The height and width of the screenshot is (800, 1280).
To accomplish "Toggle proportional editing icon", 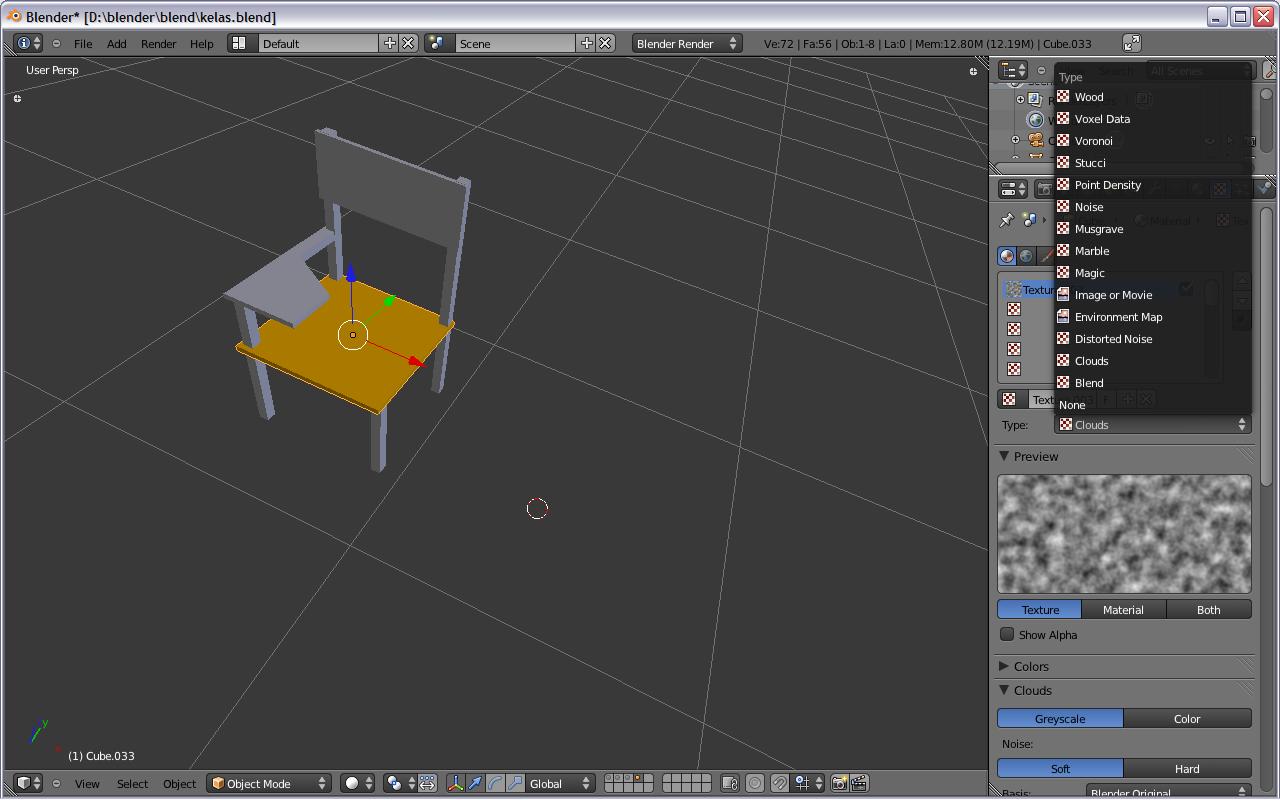I will [756, 783].
